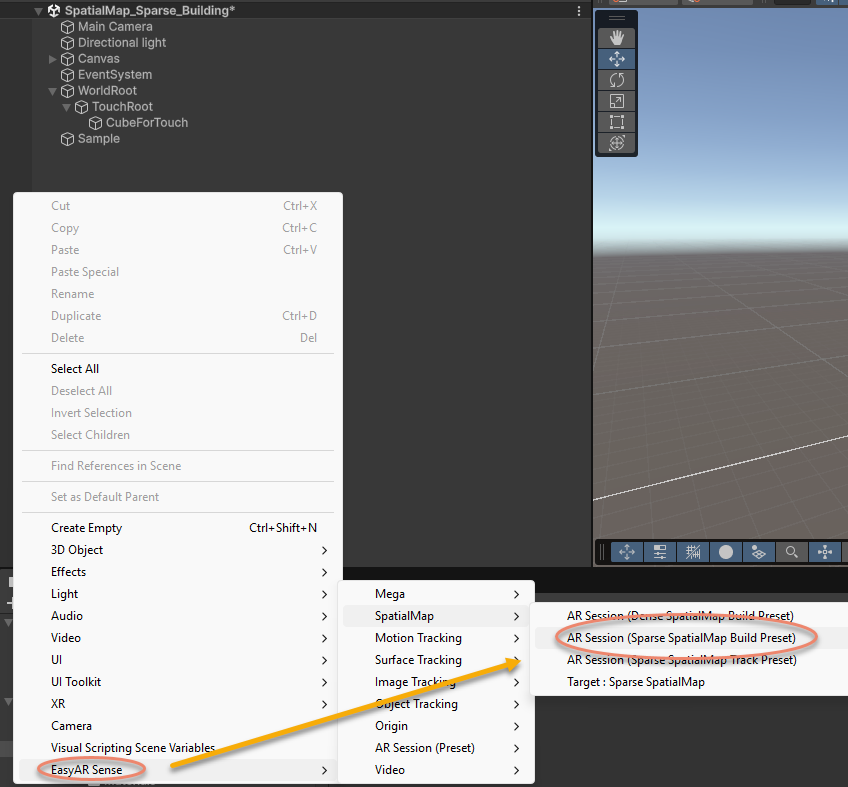Collapse the WorldRoot tree node
The width and height of the screenshot is (848, 787).
tap(53, 91)
